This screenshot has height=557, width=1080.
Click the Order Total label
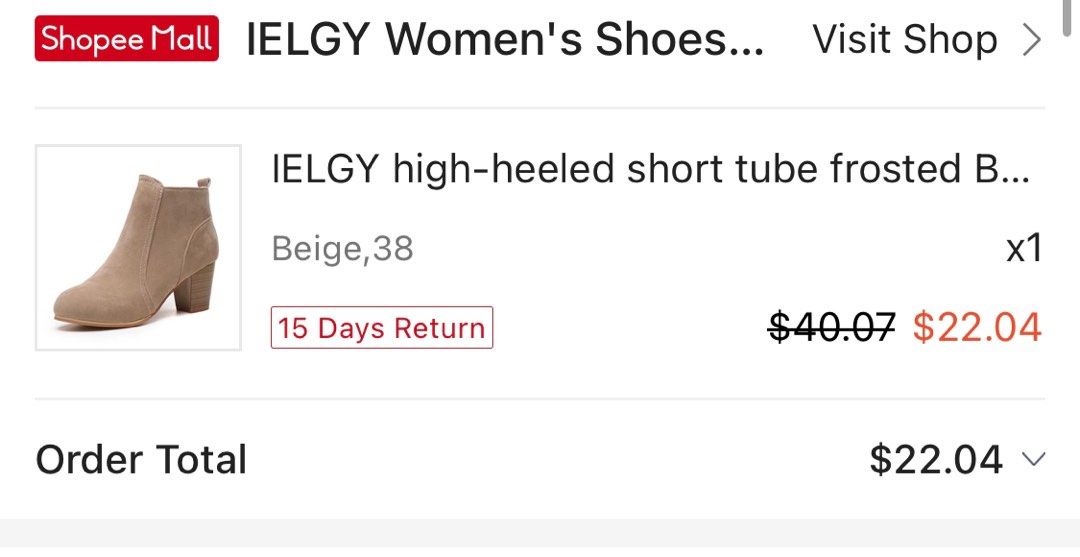coord(141,459)
